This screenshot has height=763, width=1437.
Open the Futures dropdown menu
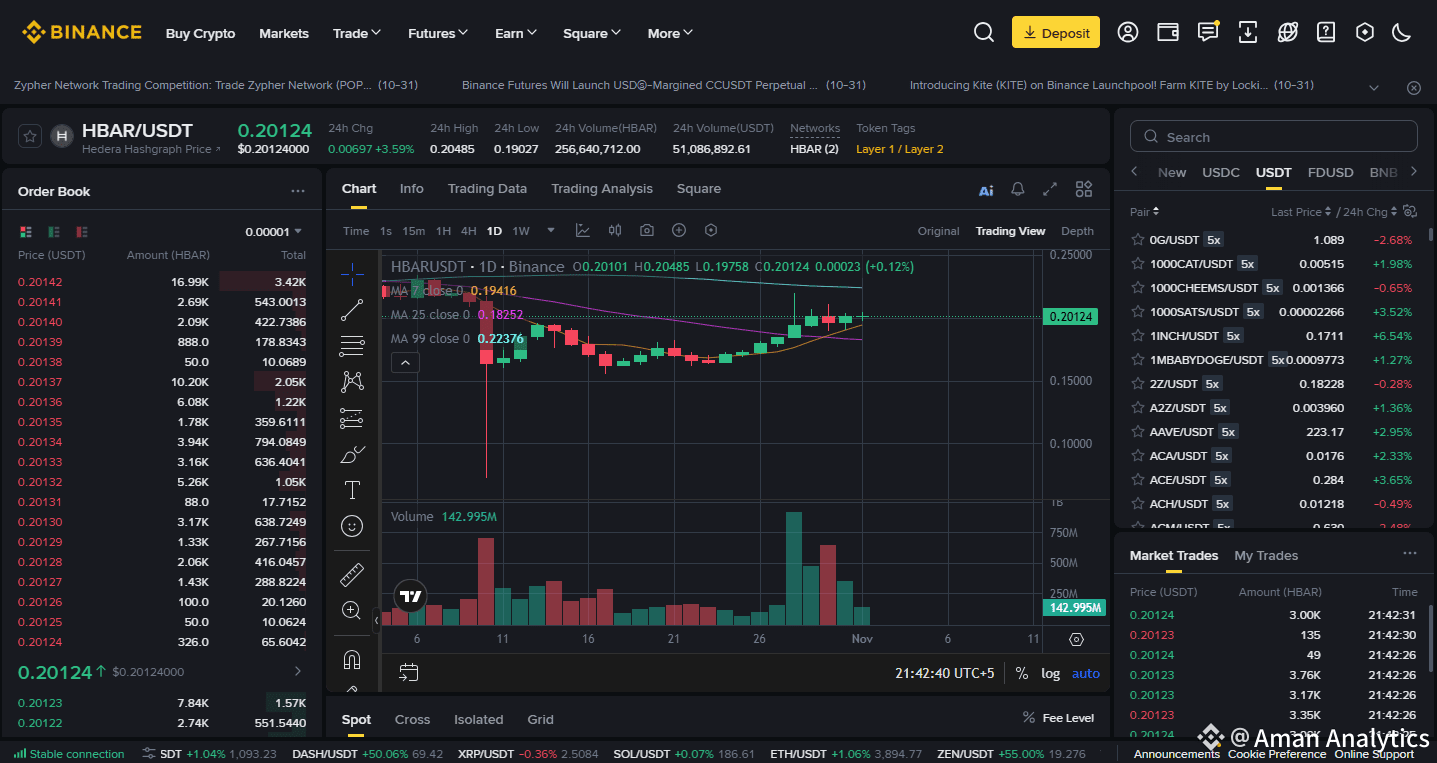coord(438,33)
